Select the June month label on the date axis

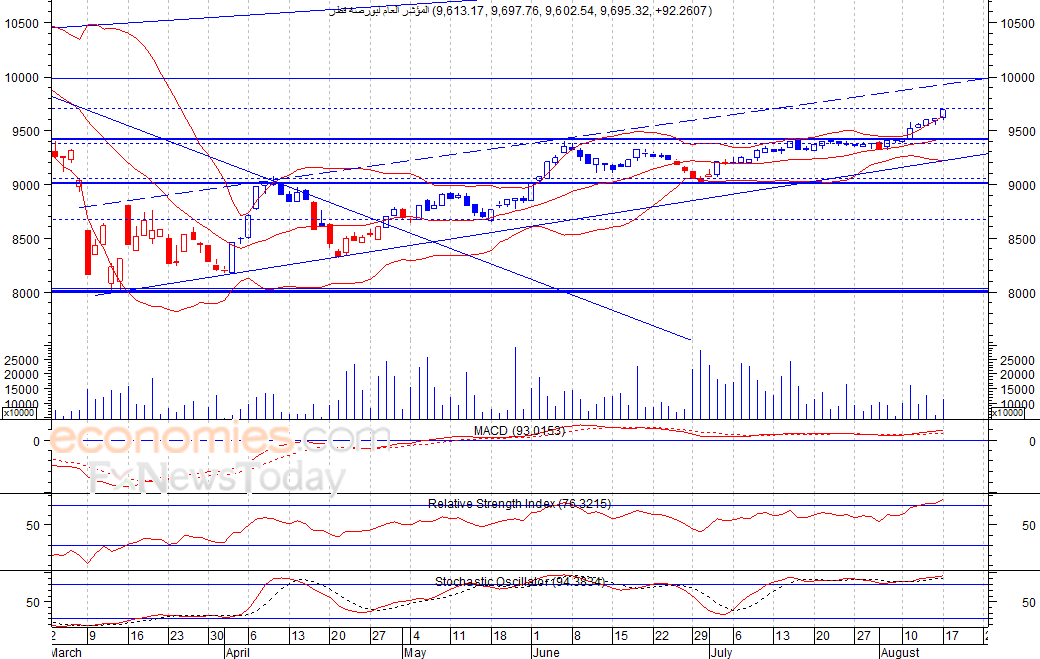pos(546,652)
